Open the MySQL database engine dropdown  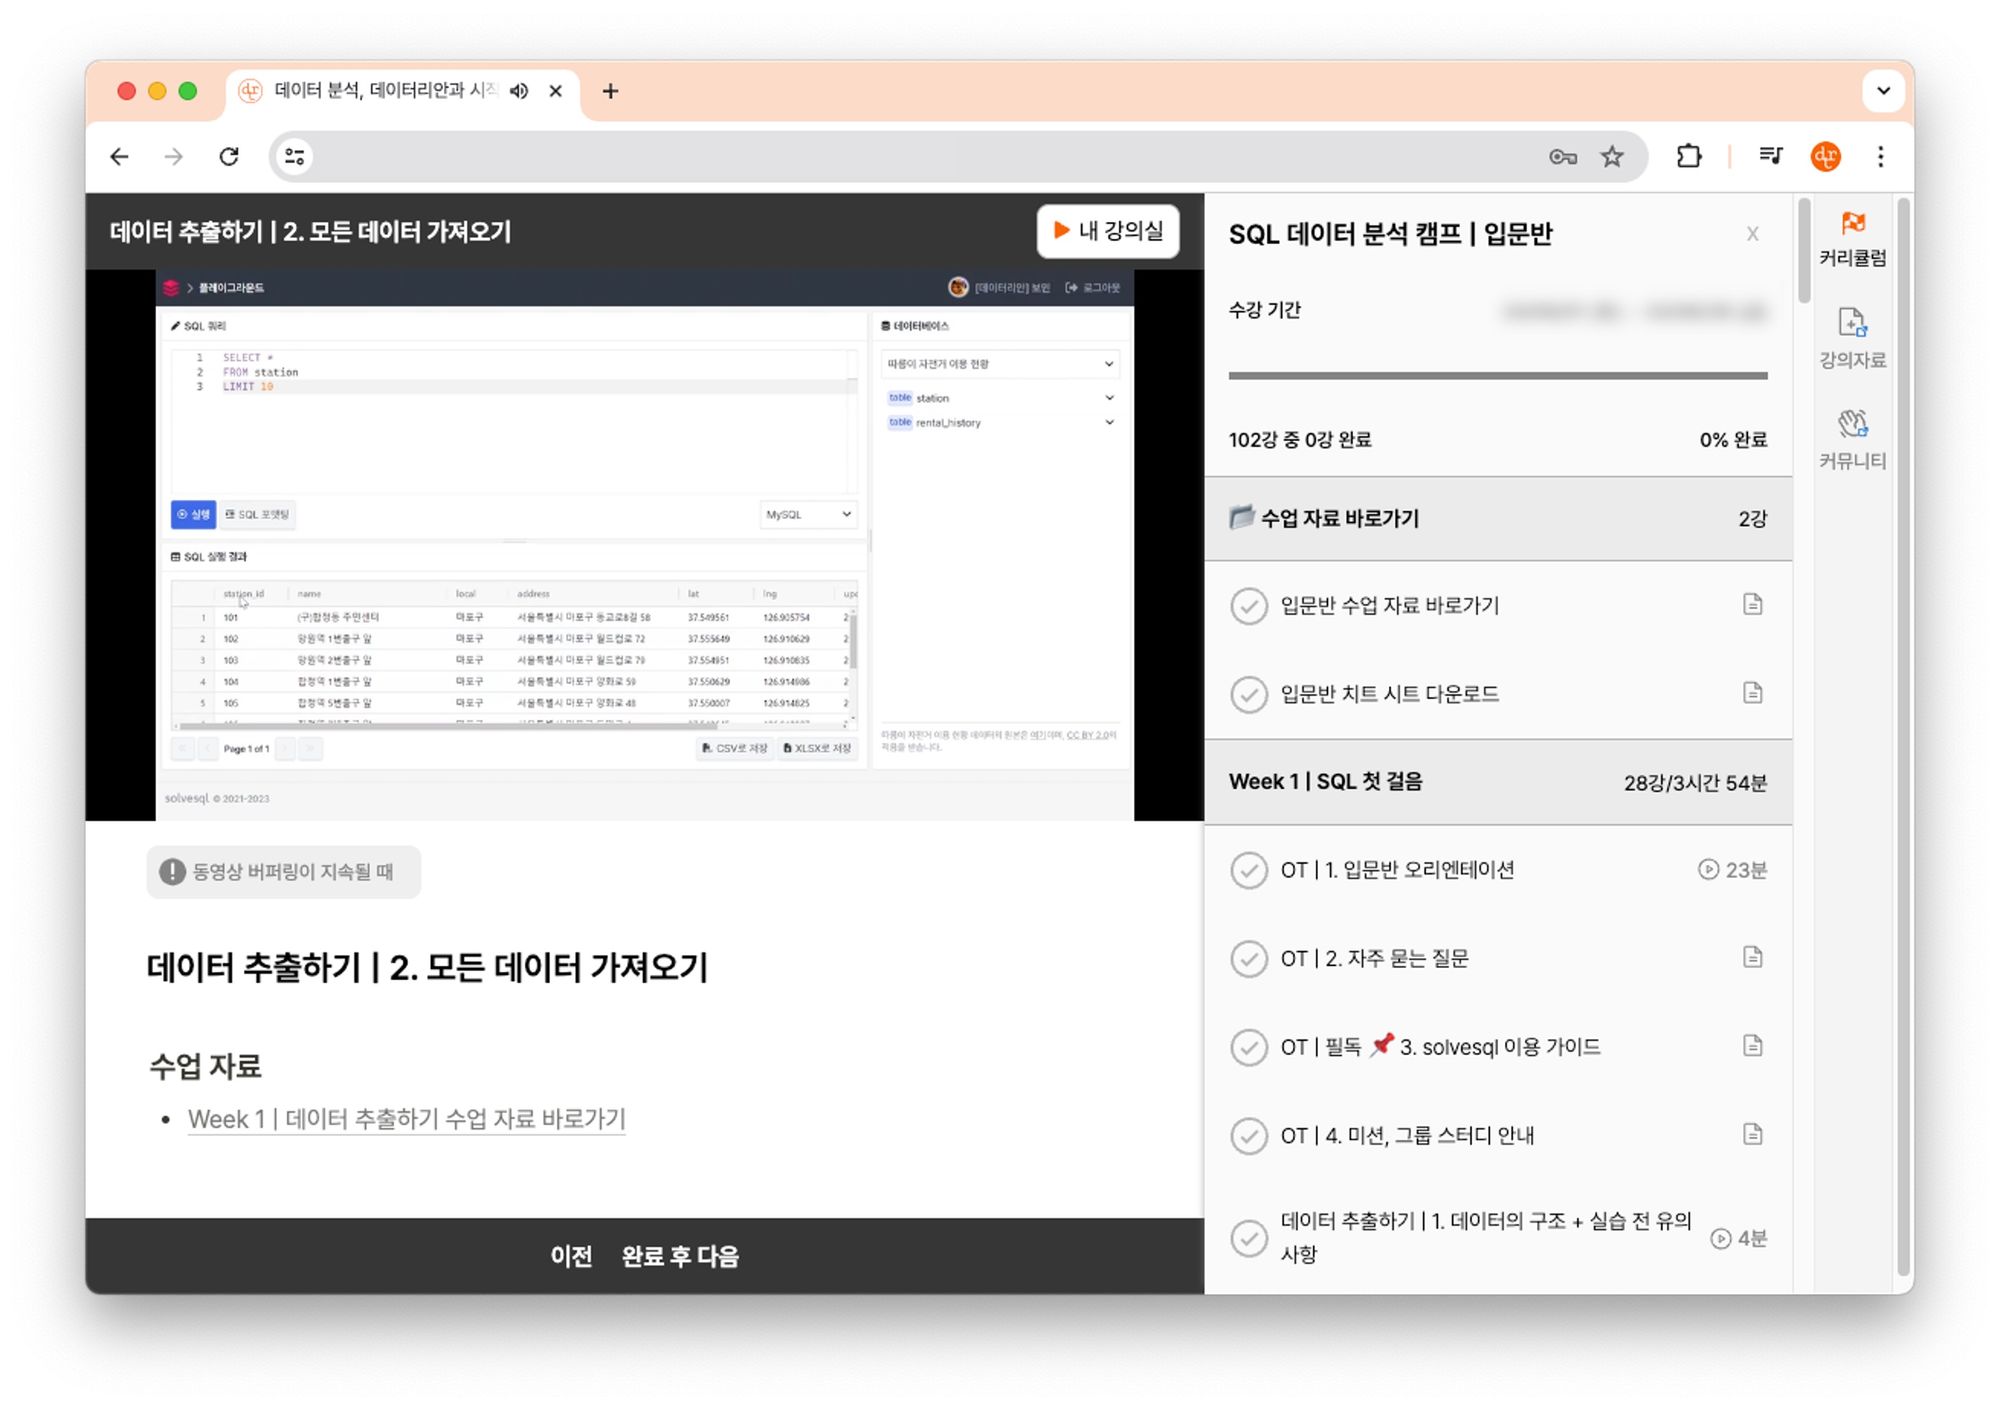click(x=808, y=514)
